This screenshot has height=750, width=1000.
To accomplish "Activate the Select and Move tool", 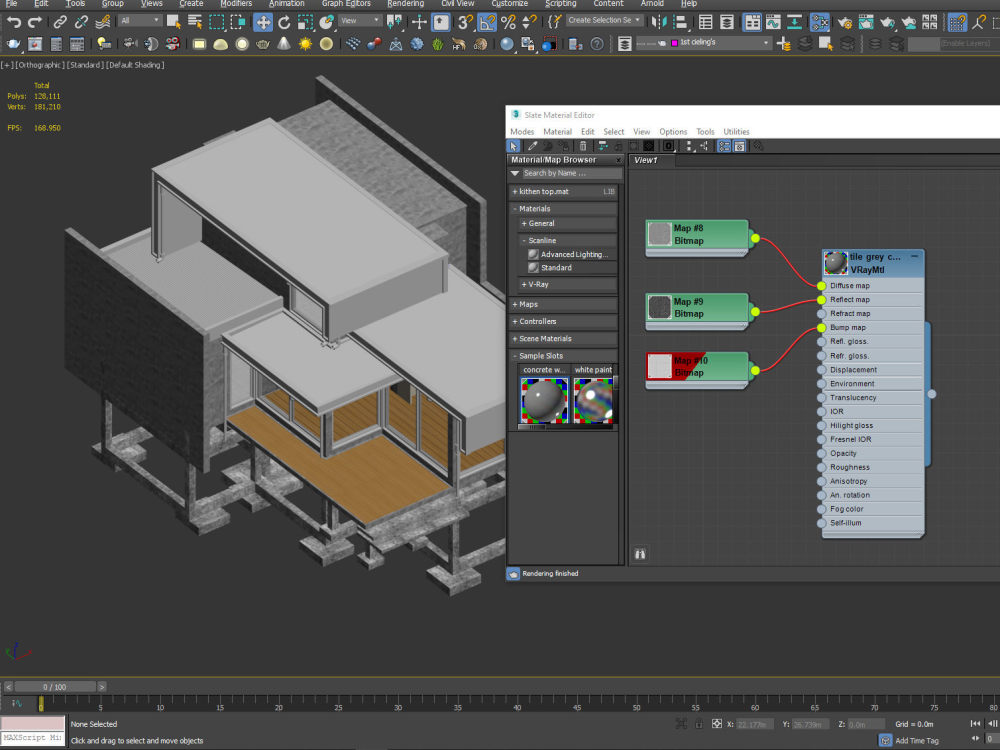I will [263, 22].
